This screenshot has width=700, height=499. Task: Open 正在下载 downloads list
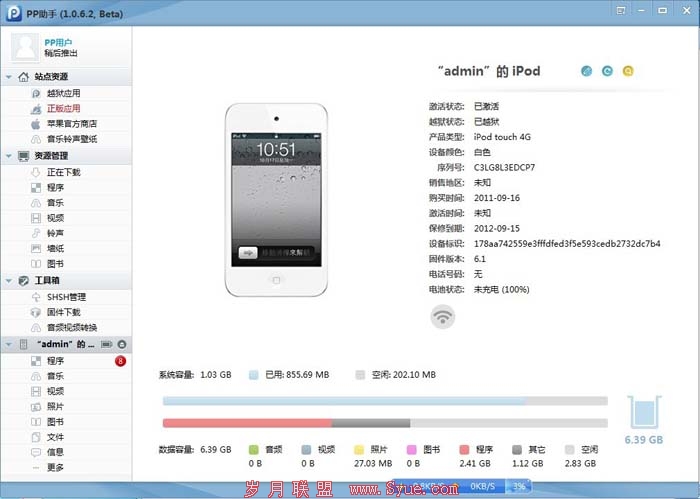coord(63,172)
